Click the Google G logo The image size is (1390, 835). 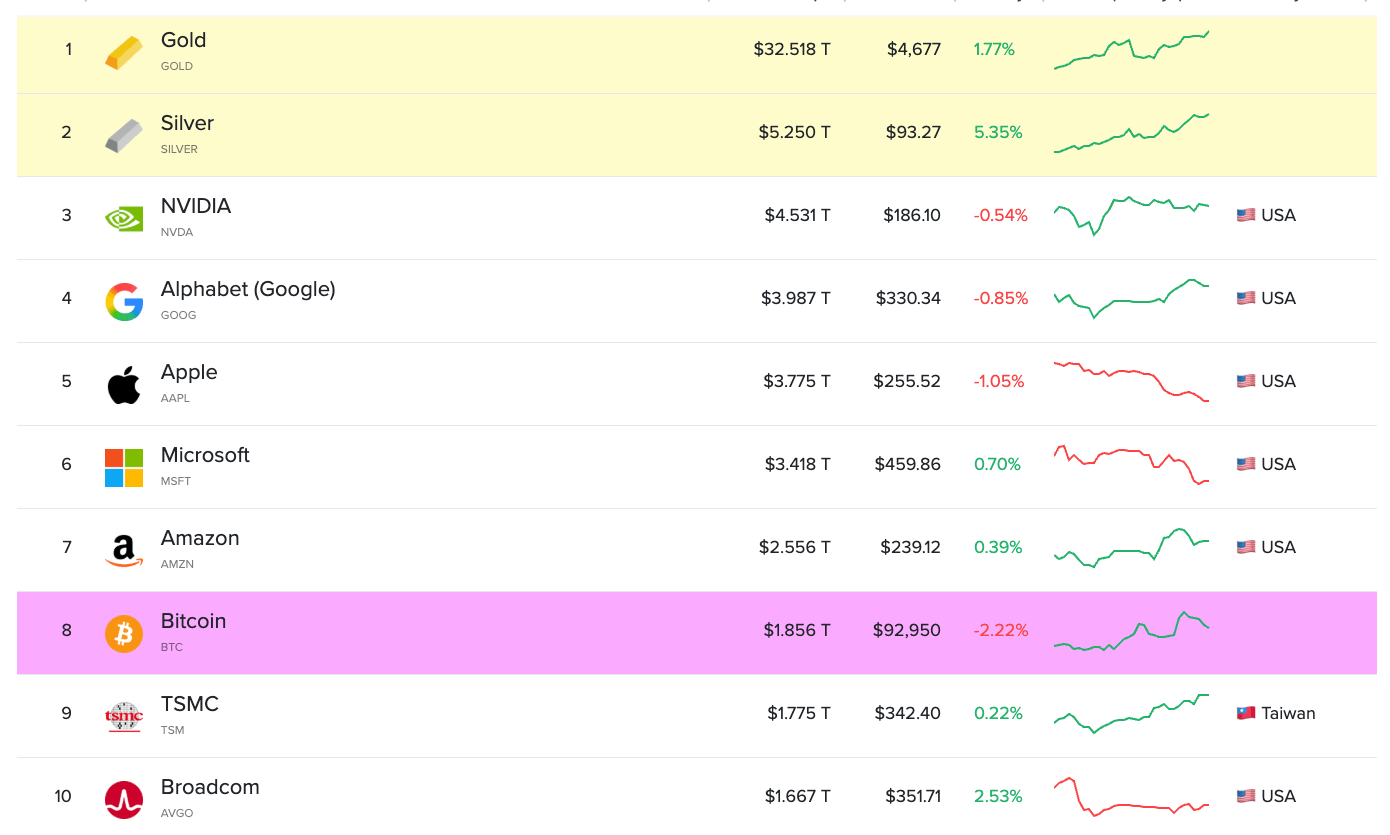123,299
